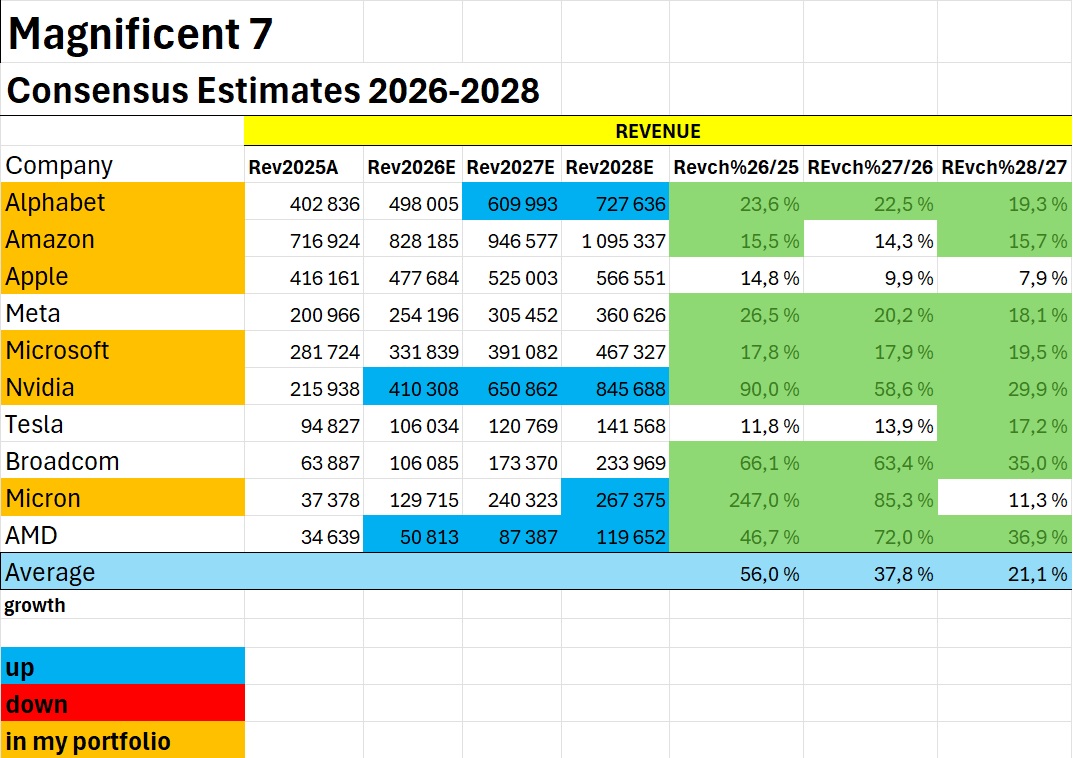Click Micron's 2026 estimate 129 715

pos(412,498)
